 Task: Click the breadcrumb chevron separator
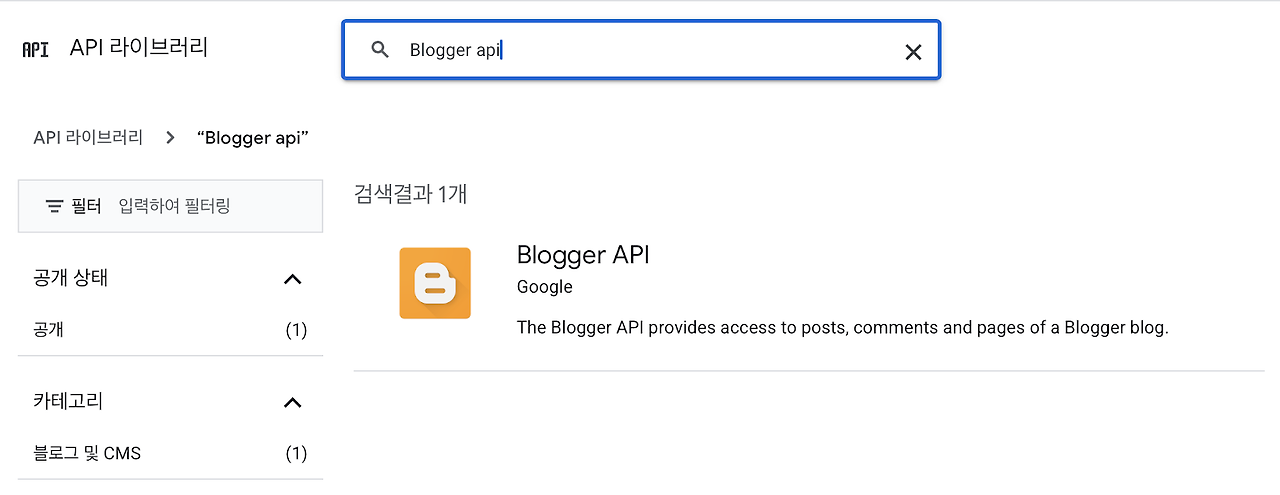tap(170, 137)
